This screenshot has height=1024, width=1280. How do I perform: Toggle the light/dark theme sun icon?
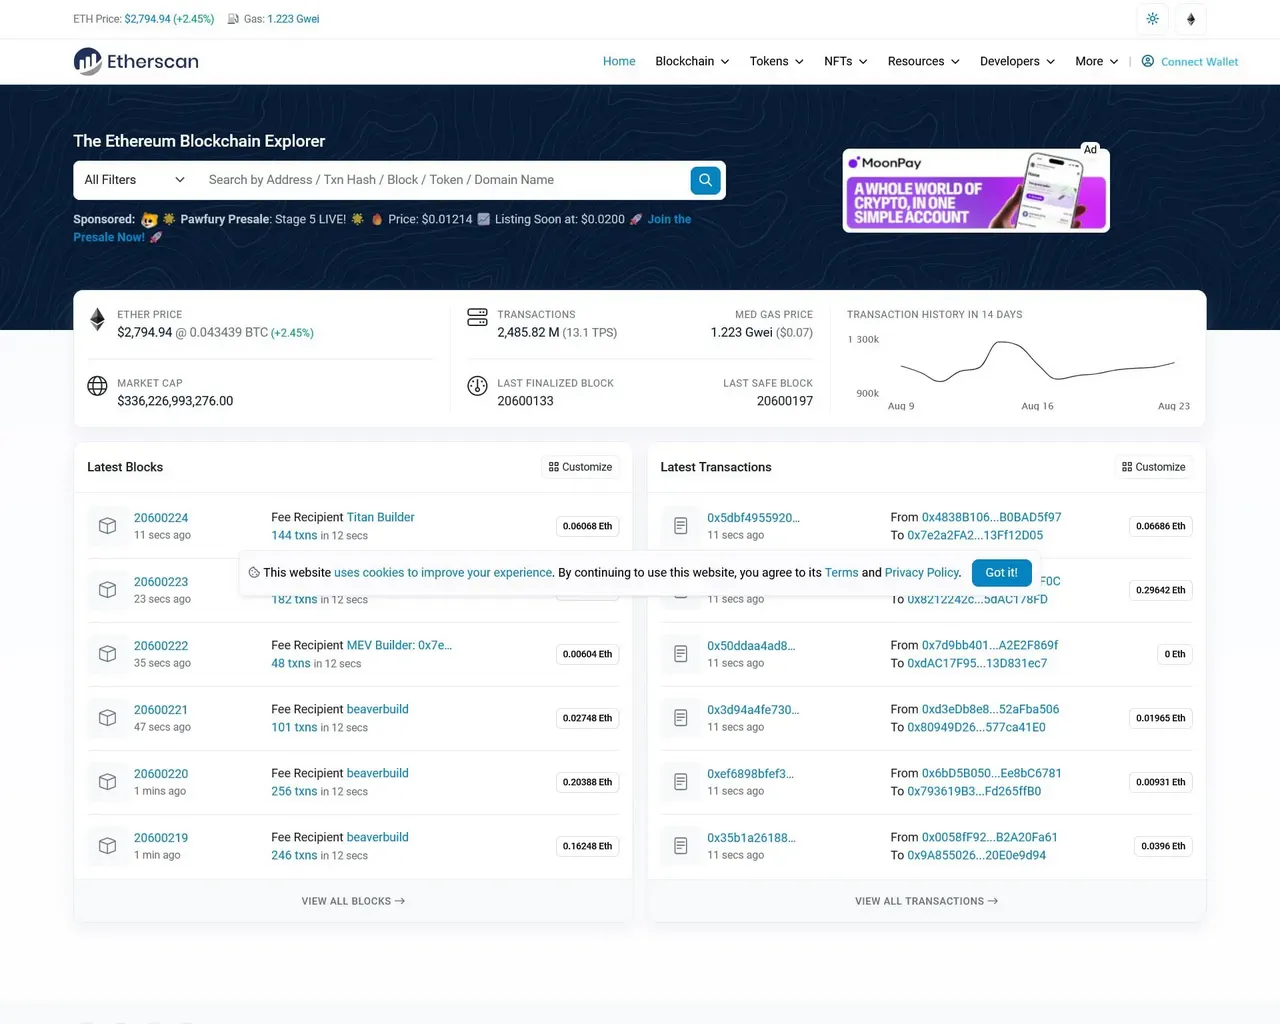coord(1153,19)
